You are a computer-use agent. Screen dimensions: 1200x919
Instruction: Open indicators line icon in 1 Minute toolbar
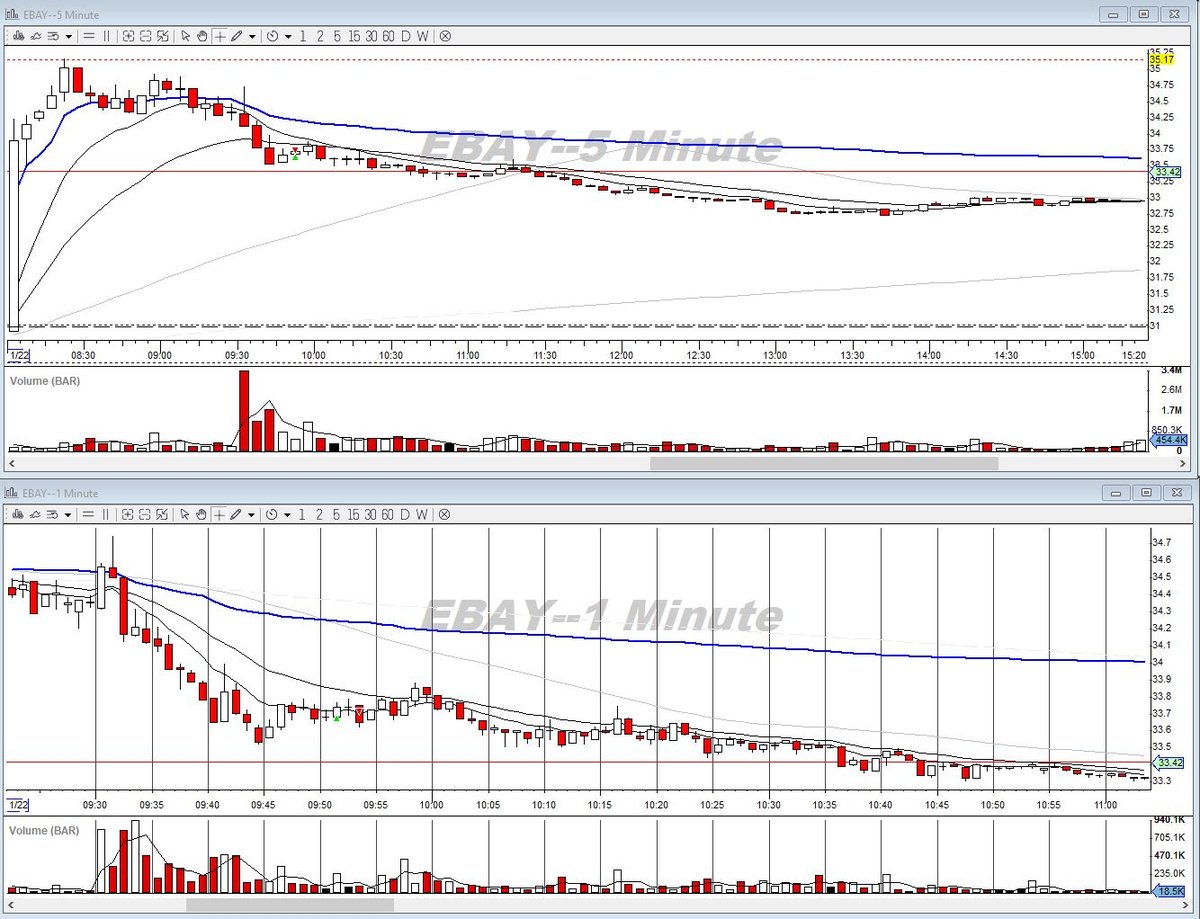(x=35, y=514)
